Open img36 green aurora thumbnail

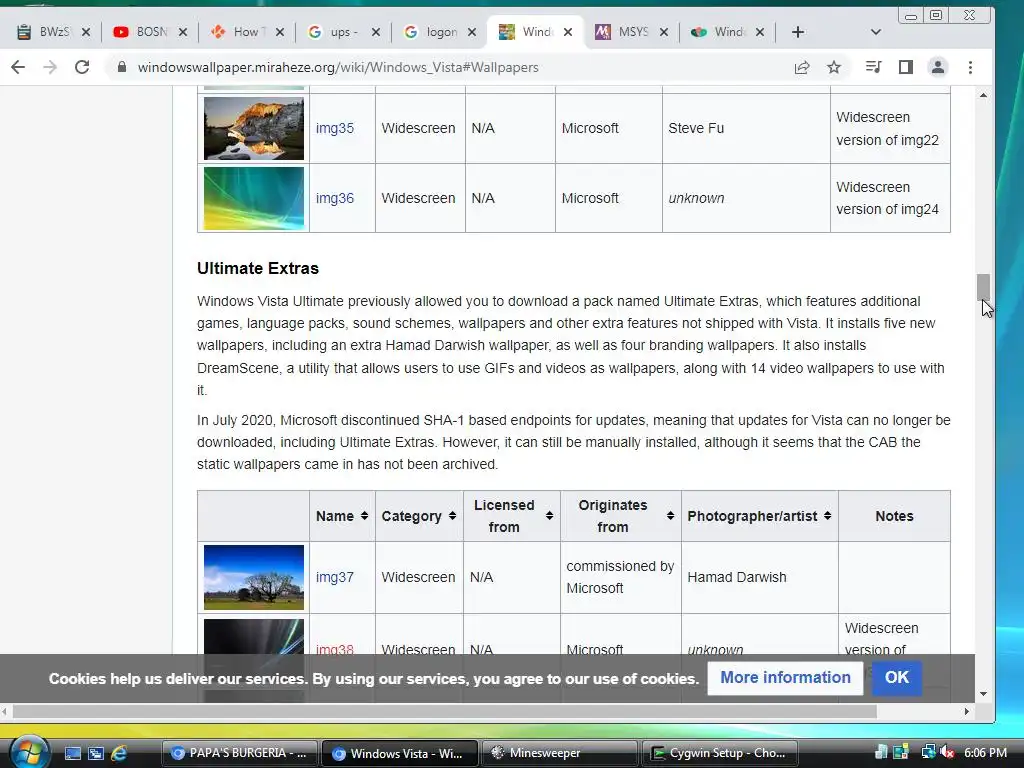pos(253,199)
